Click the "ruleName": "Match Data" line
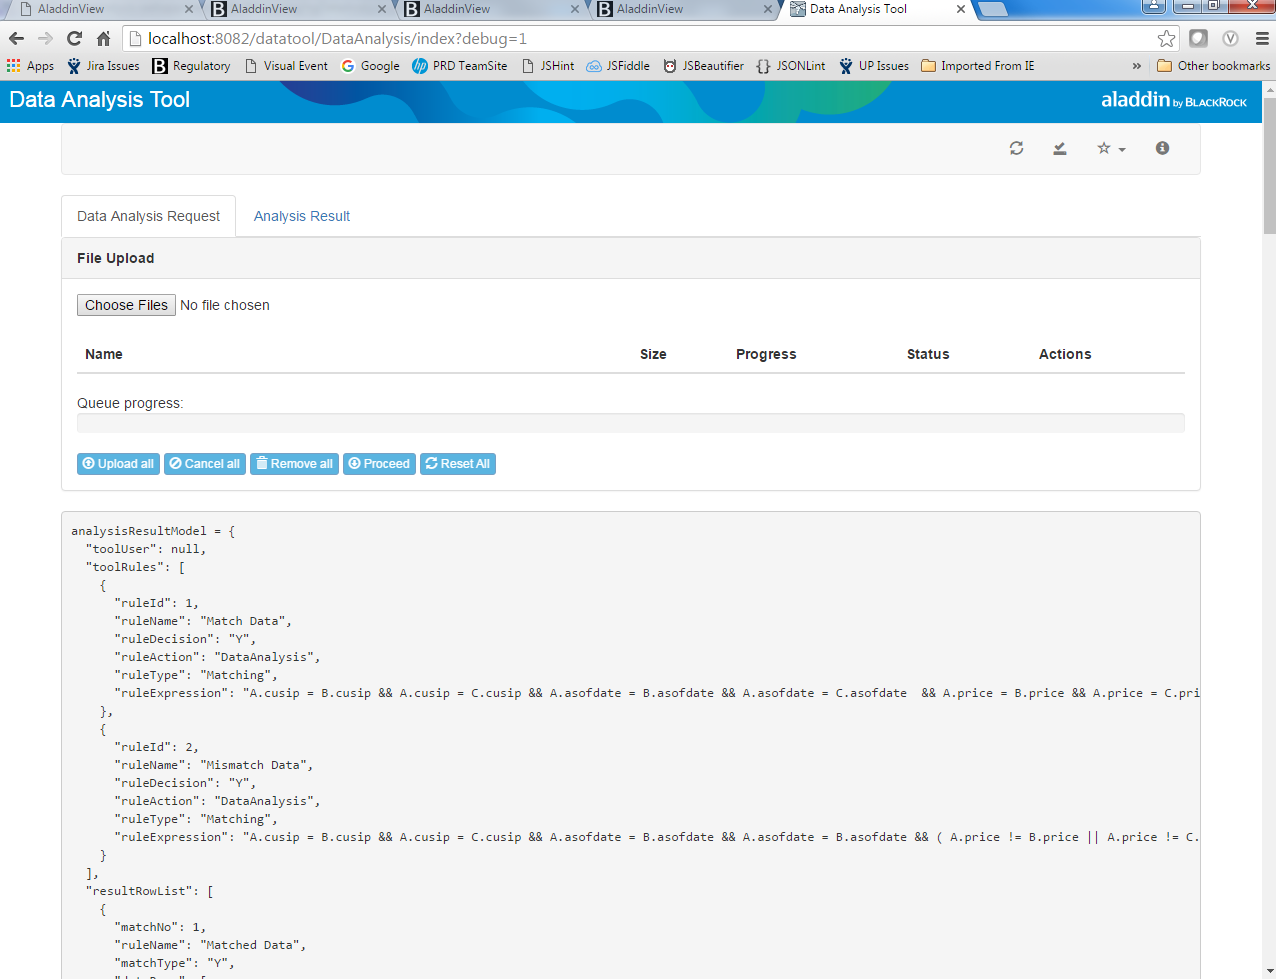The width and height of the screenshot is (1276, 979). pyautogui.click(x=203, y=621)
